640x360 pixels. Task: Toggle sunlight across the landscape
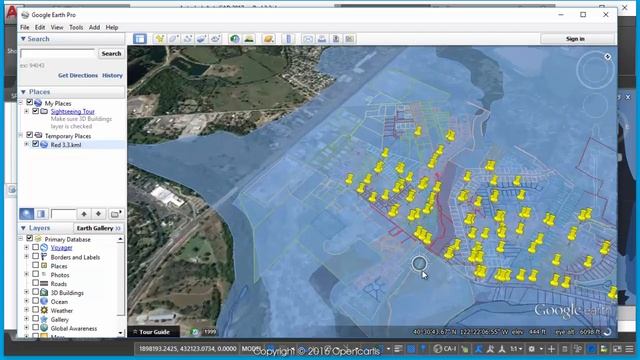[249, 39]
